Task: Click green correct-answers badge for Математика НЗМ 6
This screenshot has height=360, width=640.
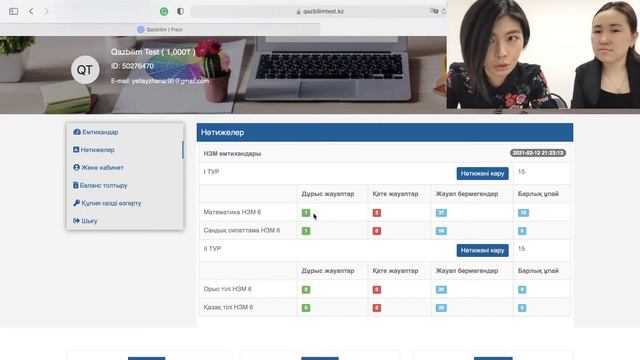Action: (x=306, y=213)
